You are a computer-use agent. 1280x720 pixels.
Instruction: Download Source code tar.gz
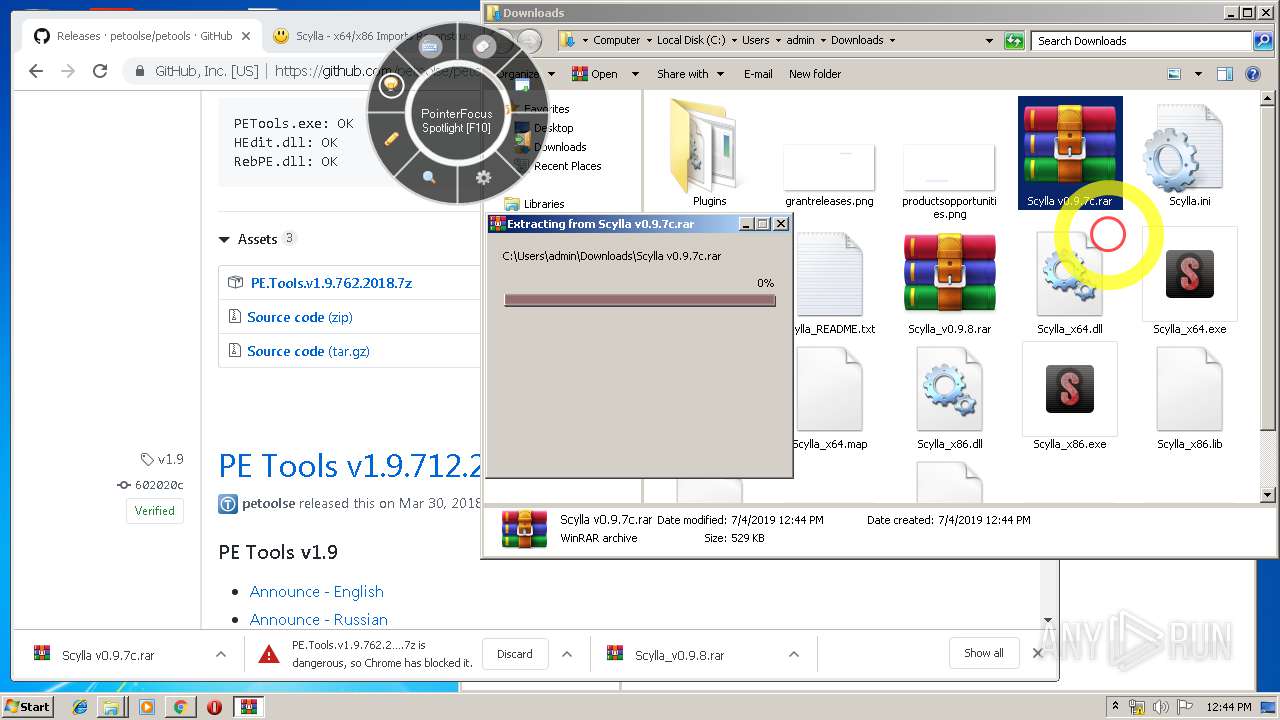point(308,351)
